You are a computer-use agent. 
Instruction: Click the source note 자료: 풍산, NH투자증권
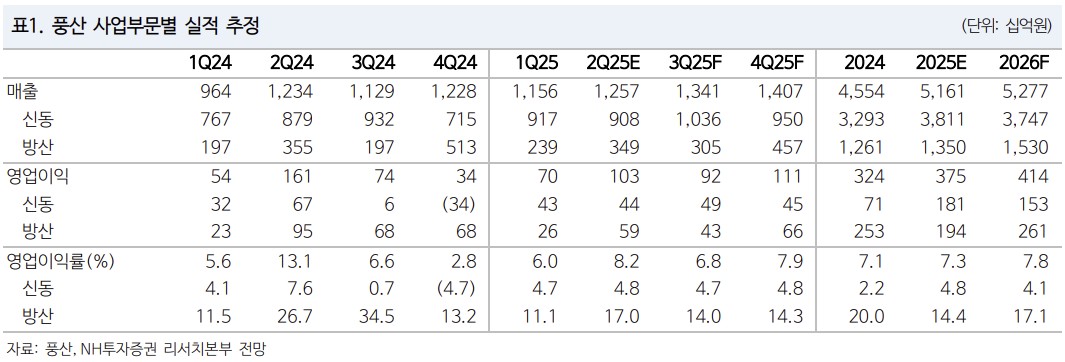[82, 349]
